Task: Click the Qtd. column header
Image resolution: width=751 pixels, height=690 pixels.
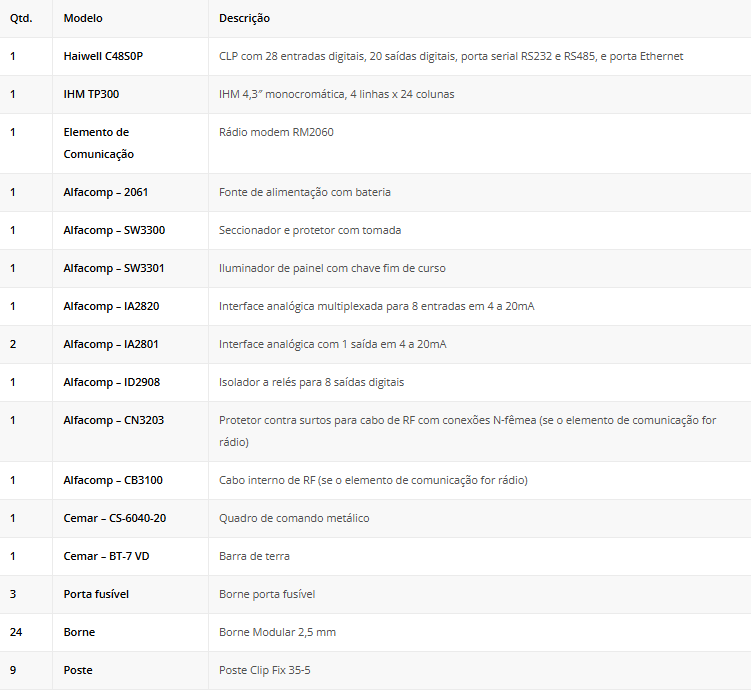Action: click(x=21, y=18)
